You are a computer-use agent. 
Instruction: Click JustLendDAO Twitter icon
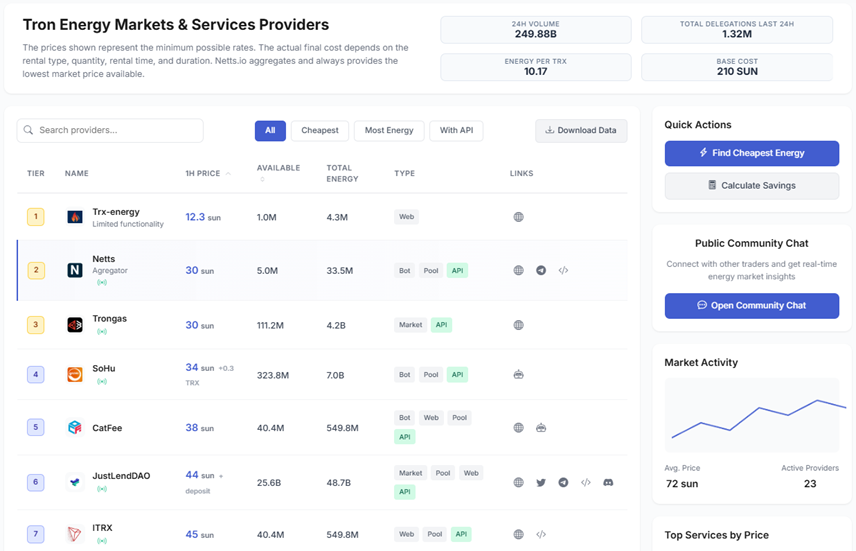click(541, 482)
